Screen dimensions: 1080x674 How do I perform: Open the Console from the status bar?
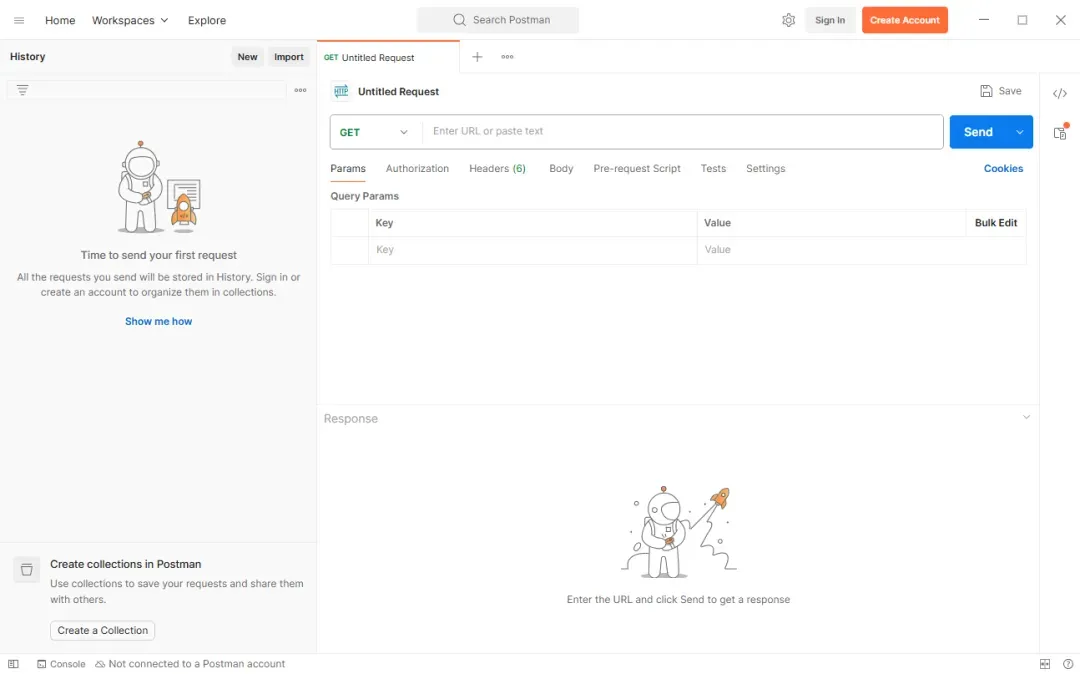pos(61,664)
